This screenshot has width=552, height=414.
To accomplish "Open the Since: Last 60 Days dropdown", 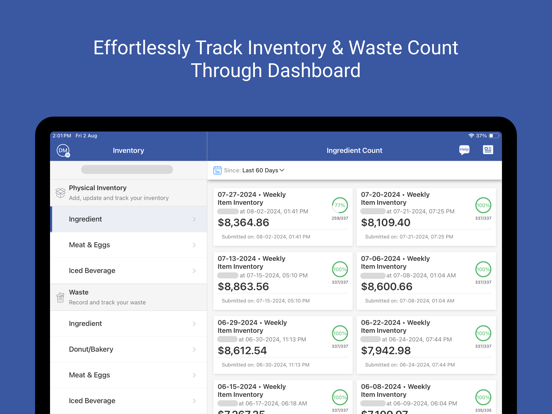I will (254, 170).
